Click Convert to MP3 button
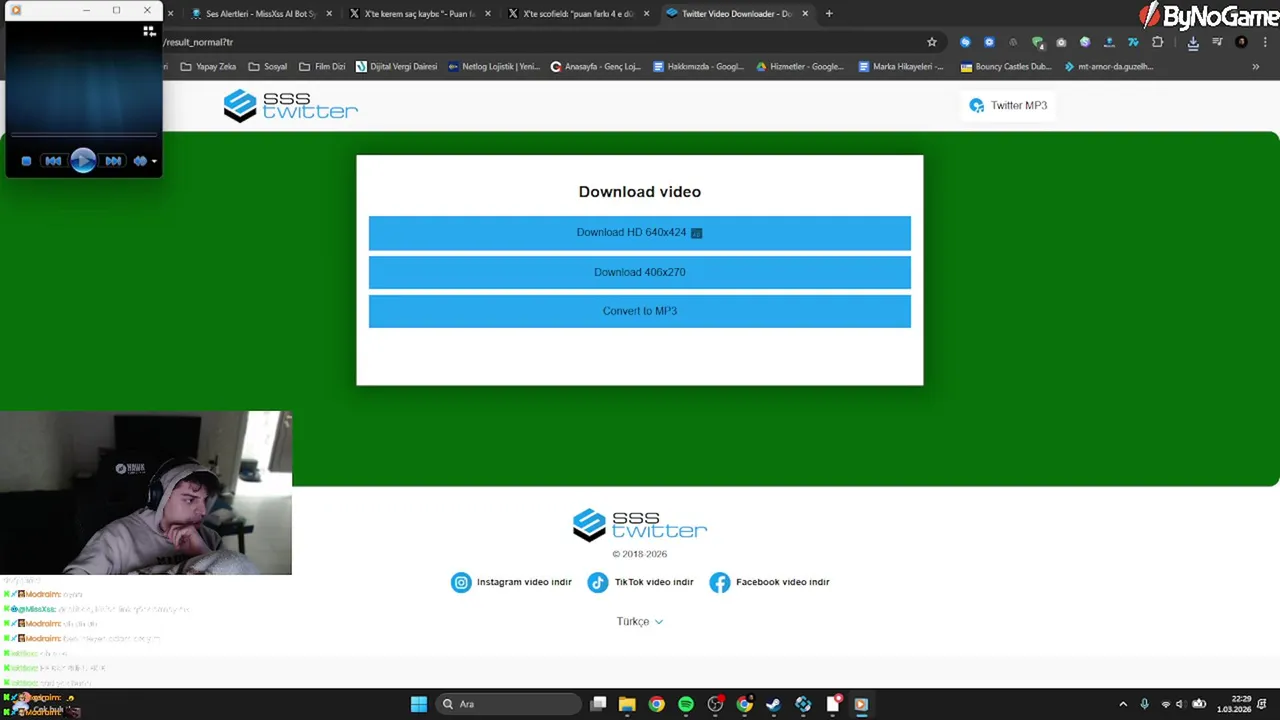 pos(640,311)
